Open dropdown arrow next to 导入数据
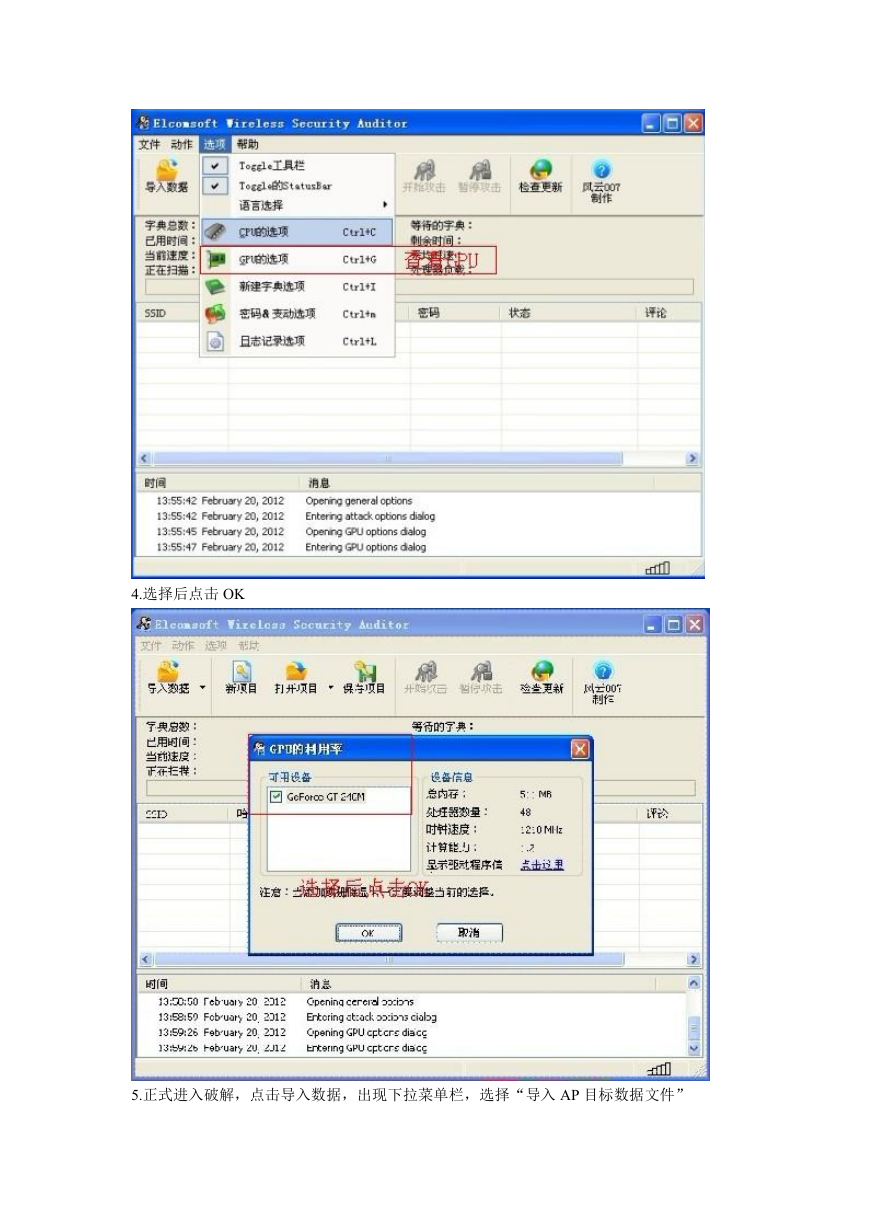 coord(204,688)
